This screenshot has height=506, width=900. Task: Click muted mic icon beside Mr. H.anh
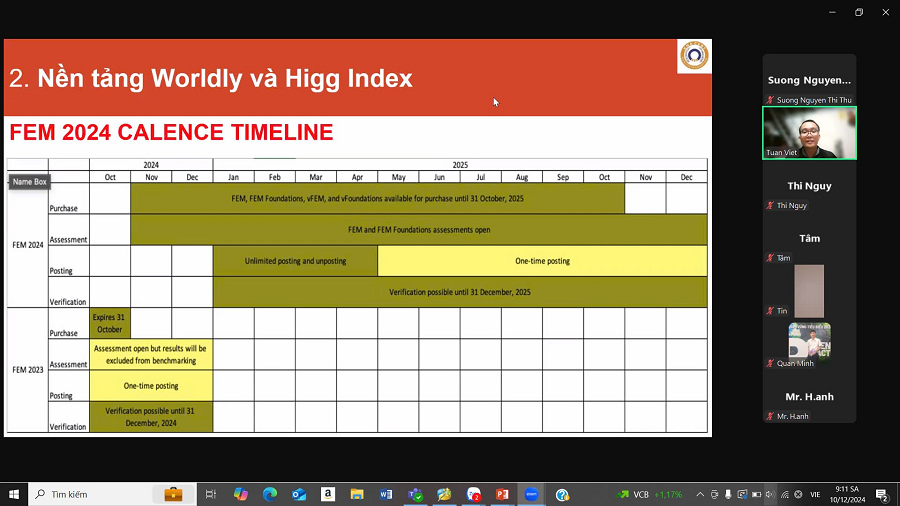(770, 416)
